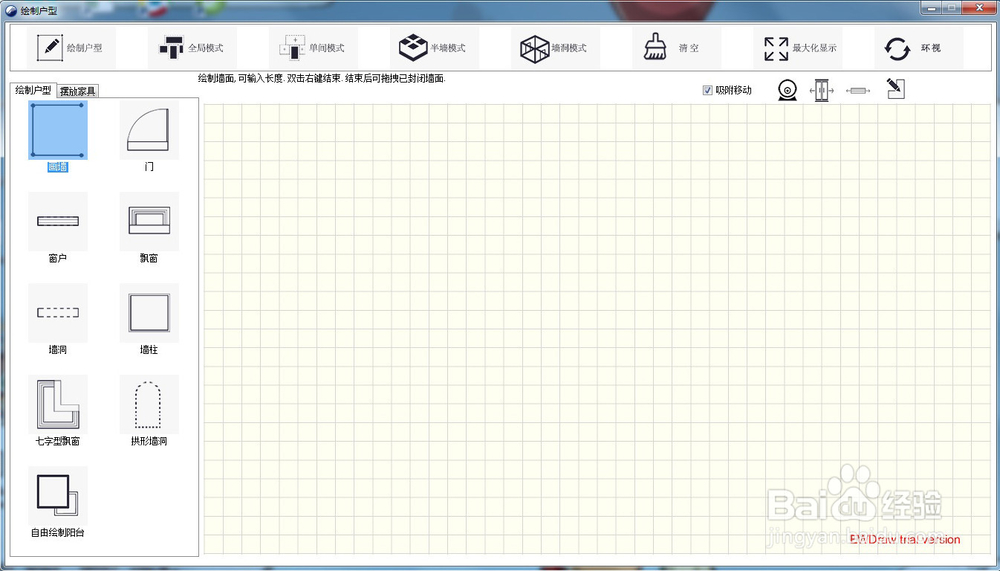Viewport: 1000px width, 571px height.
Task: Switch to 单间模式 view
Action: (313, 48)
